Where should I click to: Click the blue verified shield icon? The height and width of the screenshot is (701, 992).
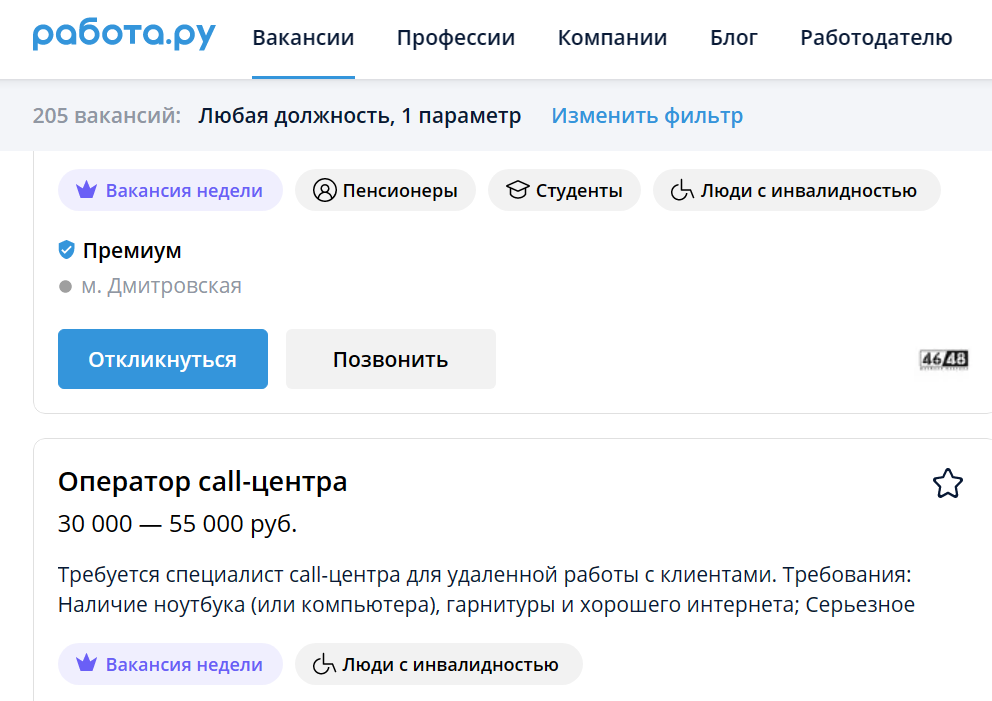point(66,250)
